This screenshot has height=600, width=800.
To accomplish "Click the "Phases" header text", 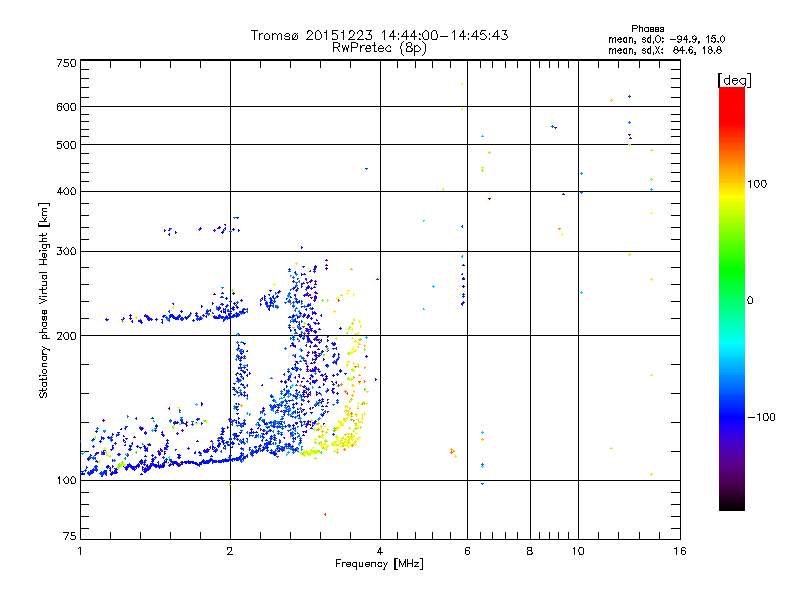I will click(x=647, y=29).
